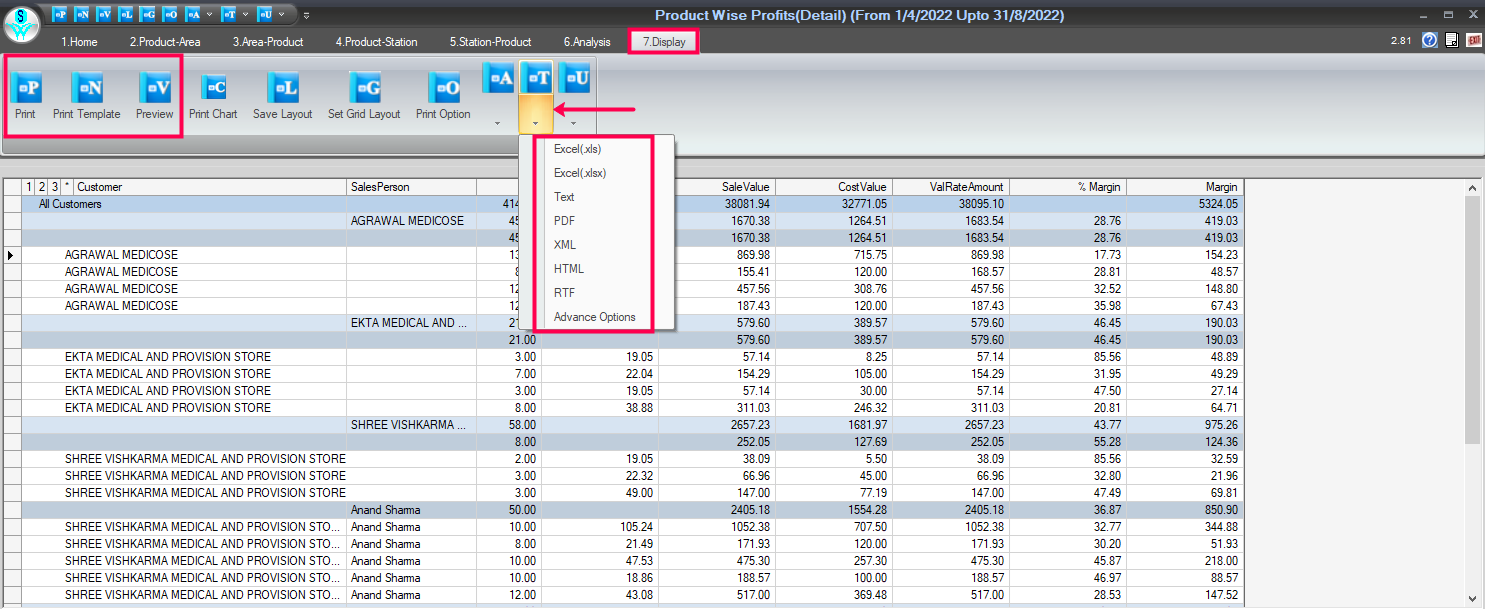Screen dimensions: 1485x609
Task: Open the 6.Analysis tab
Action: point(586,42)
